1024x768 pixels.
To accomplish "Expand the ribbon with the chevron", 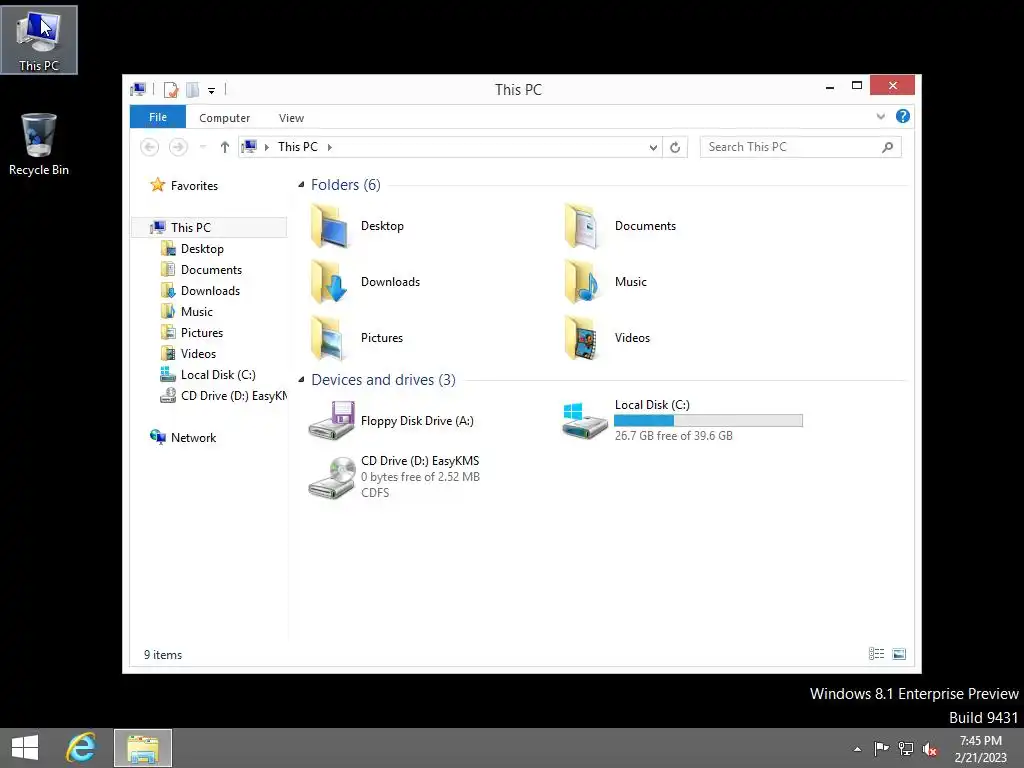I will click(x=880, y=117).
